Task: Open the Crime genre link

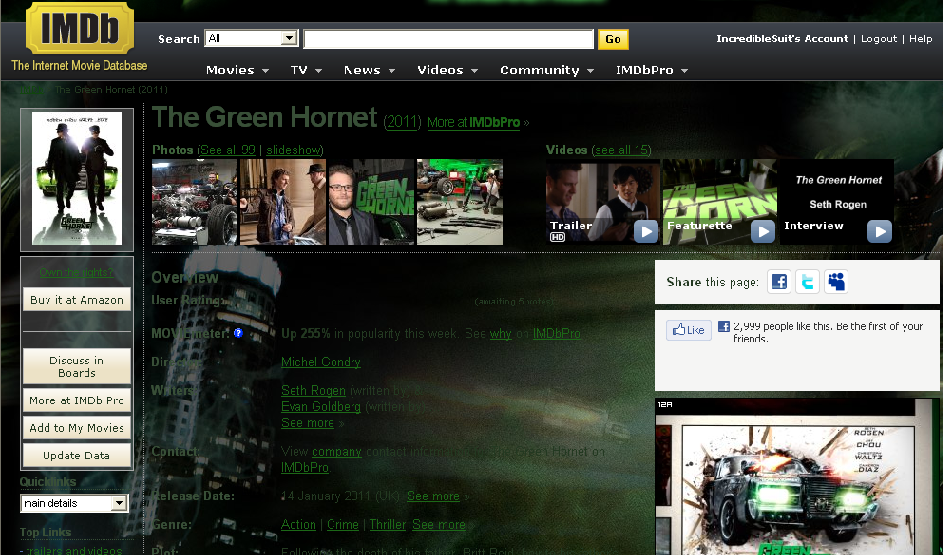Action: pos(343,524)
